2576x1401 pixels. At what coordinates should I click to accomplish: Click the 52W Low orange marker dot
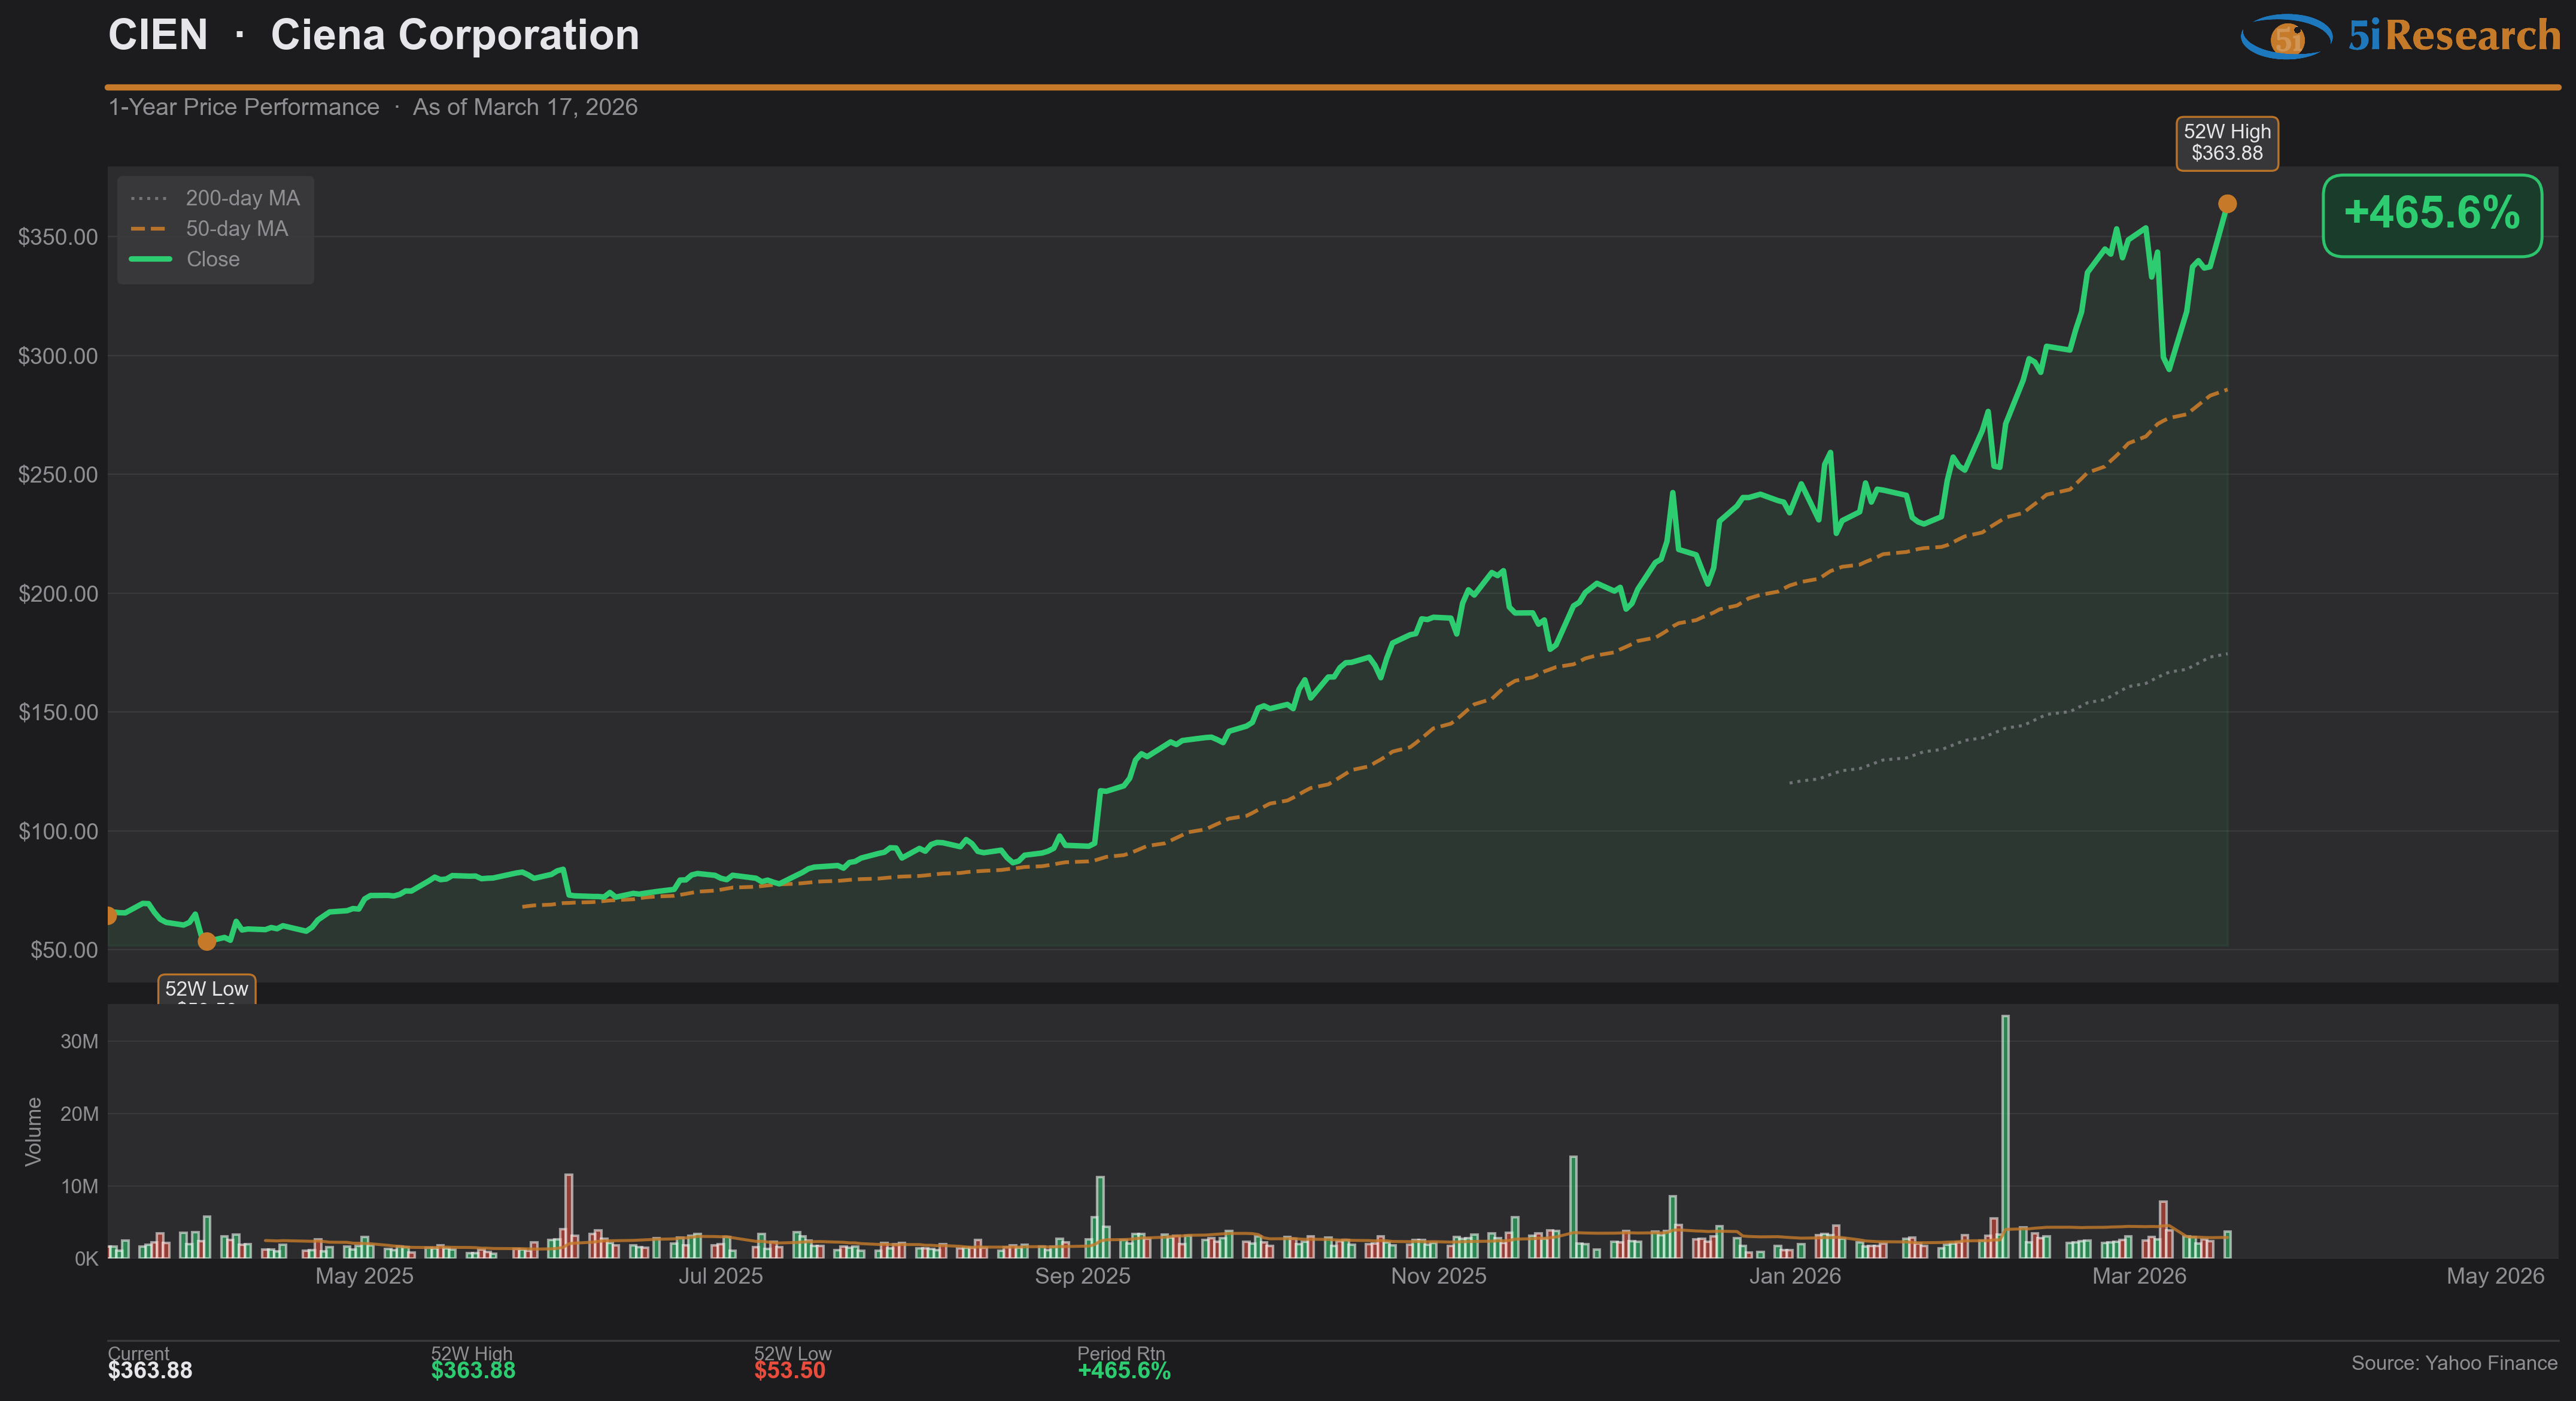point(207,941)
